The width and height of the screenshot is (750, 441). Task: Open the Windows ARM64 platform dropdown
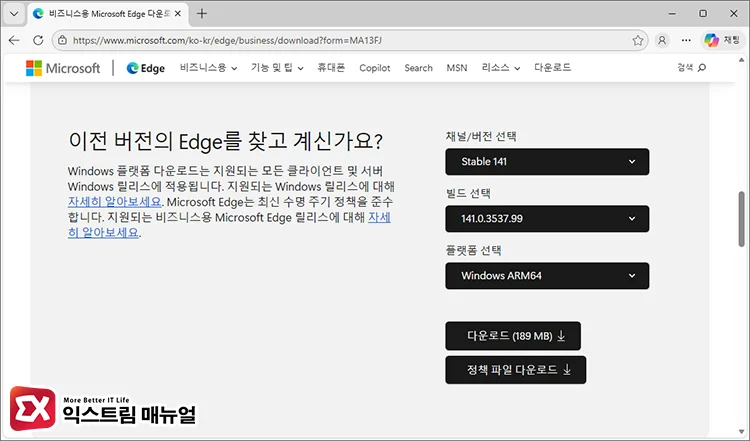(x=547, y=276)
